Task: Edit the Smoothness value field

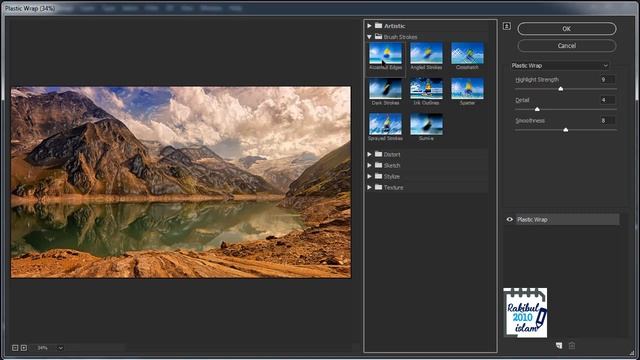Action: click(x=607, y=120)
